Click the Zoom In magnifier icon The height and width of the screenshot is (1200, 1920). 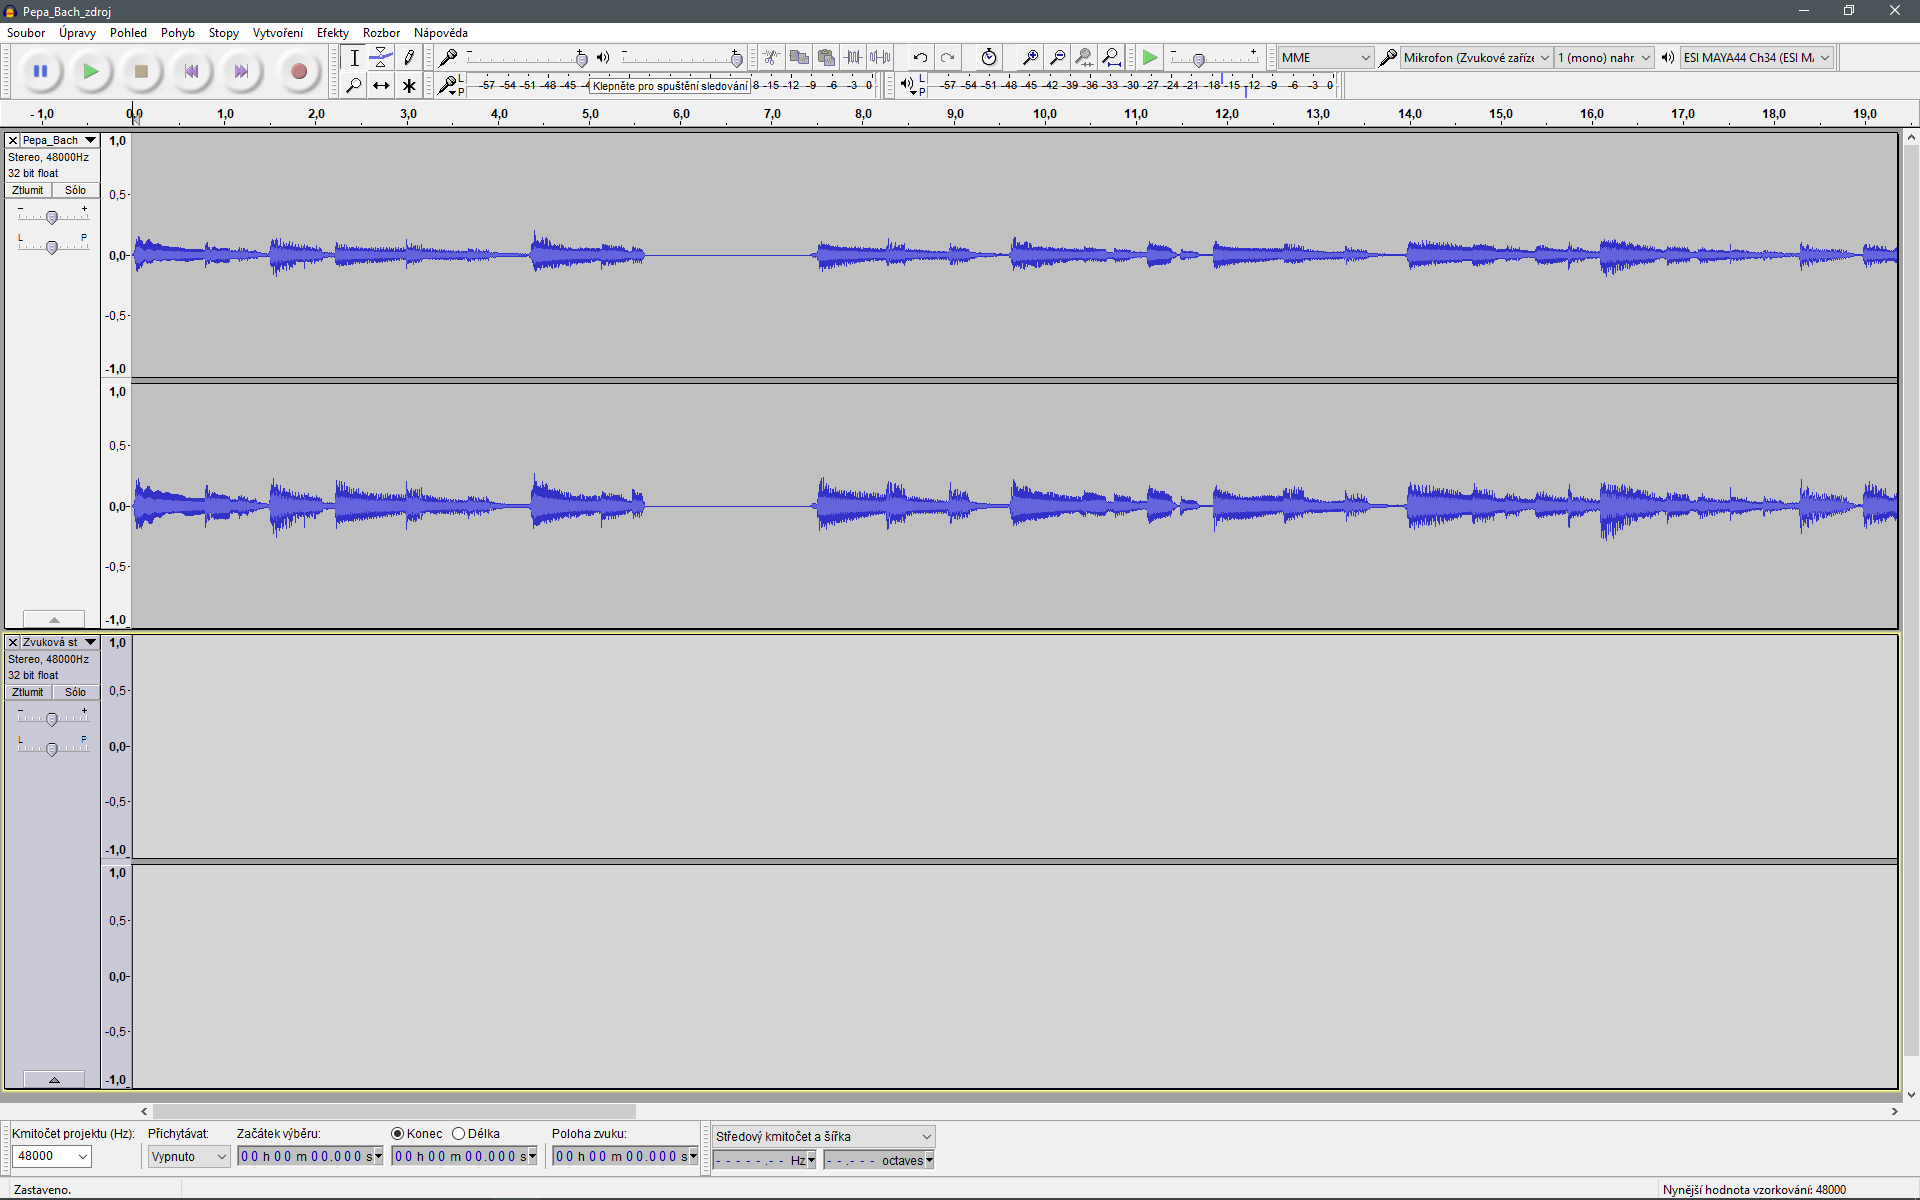point(1030,58)
